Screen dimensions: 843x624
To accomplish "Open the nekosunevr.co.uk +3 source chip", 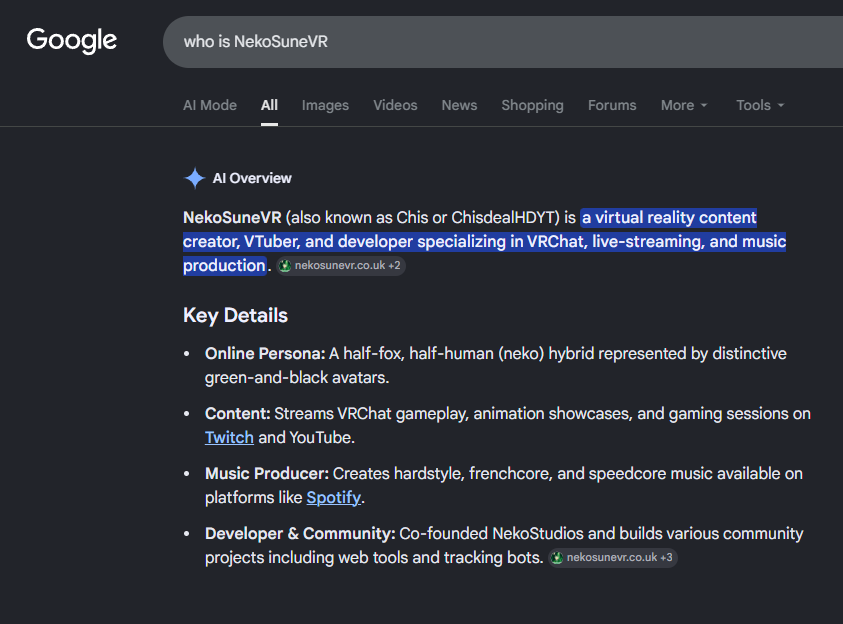I will point(613,558).
